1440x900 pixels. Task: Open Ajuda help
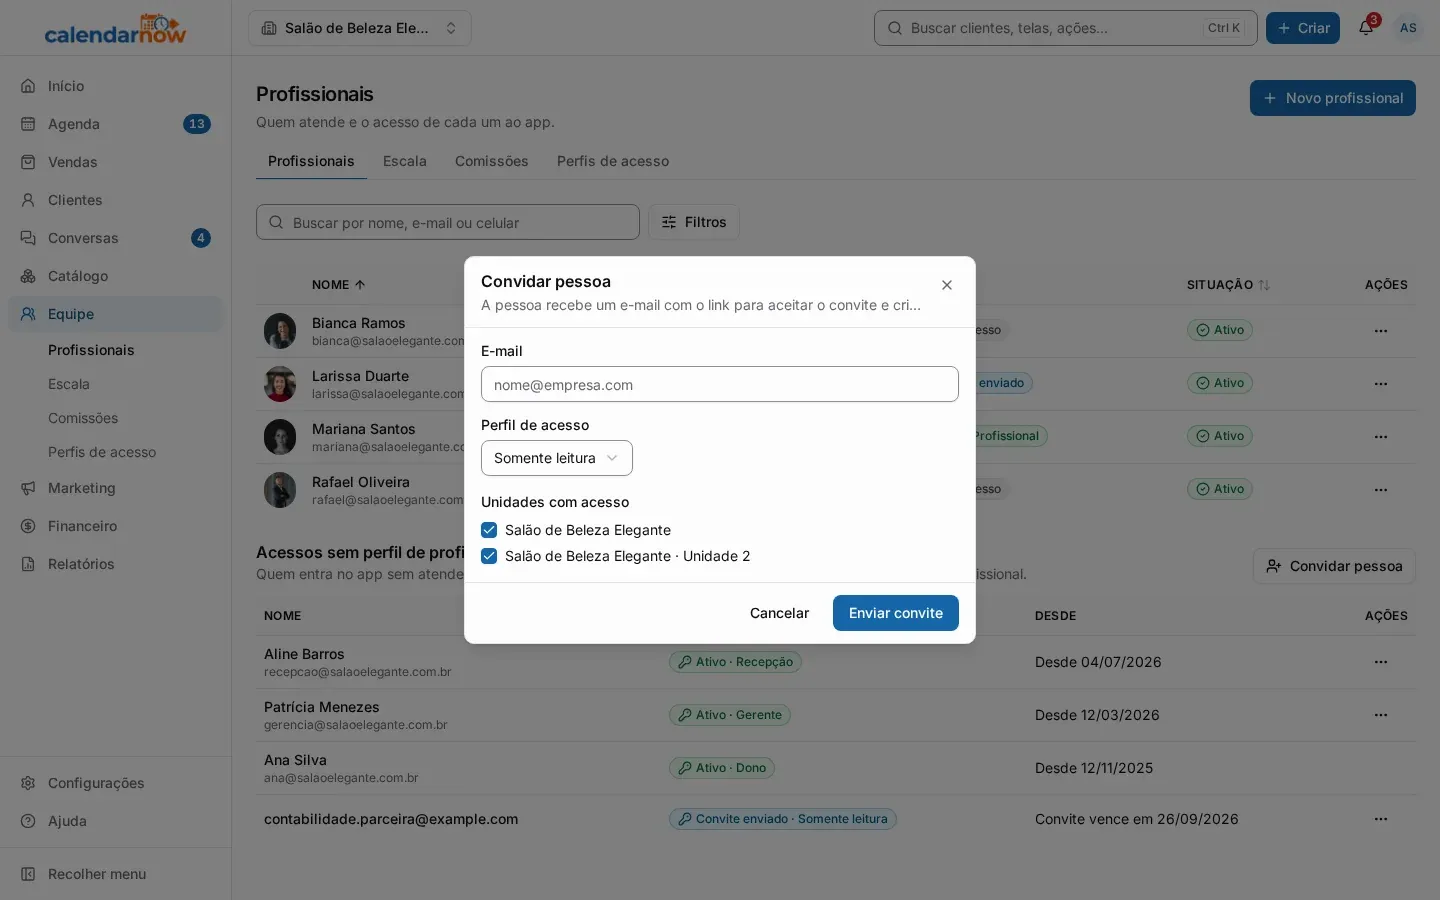coord(116,821)
